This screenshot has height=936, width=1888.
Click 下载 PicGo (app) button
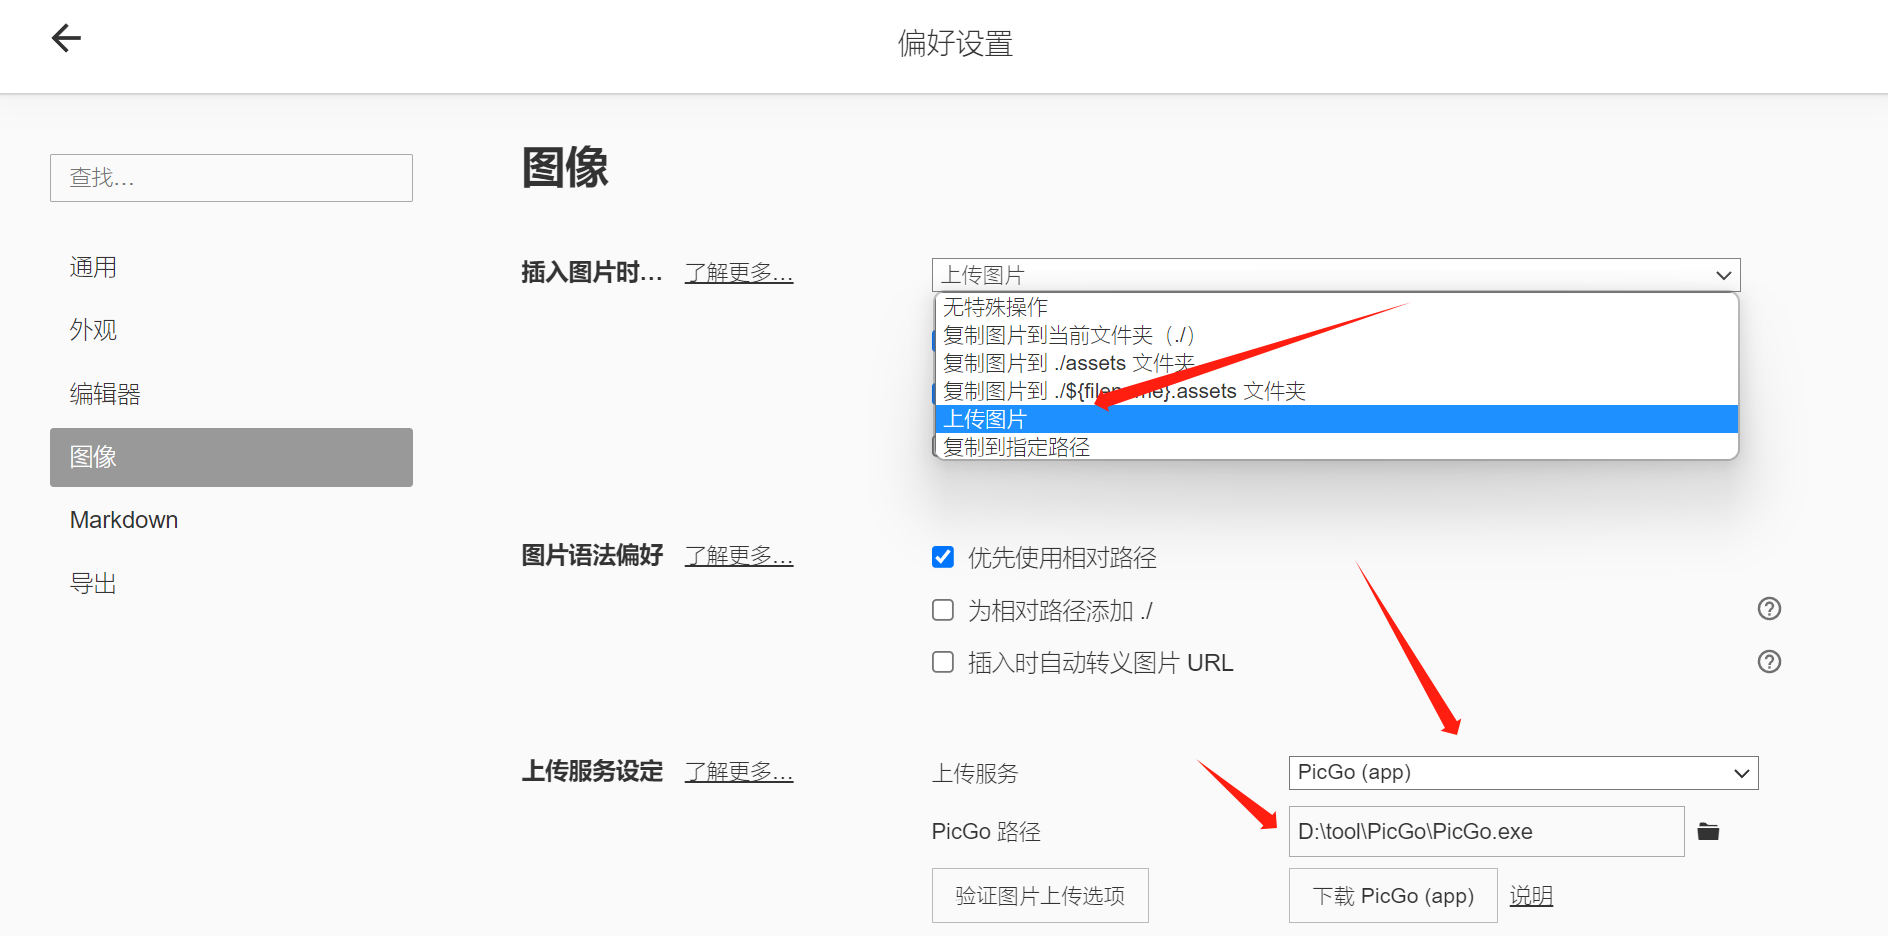tap(1393, 896)
